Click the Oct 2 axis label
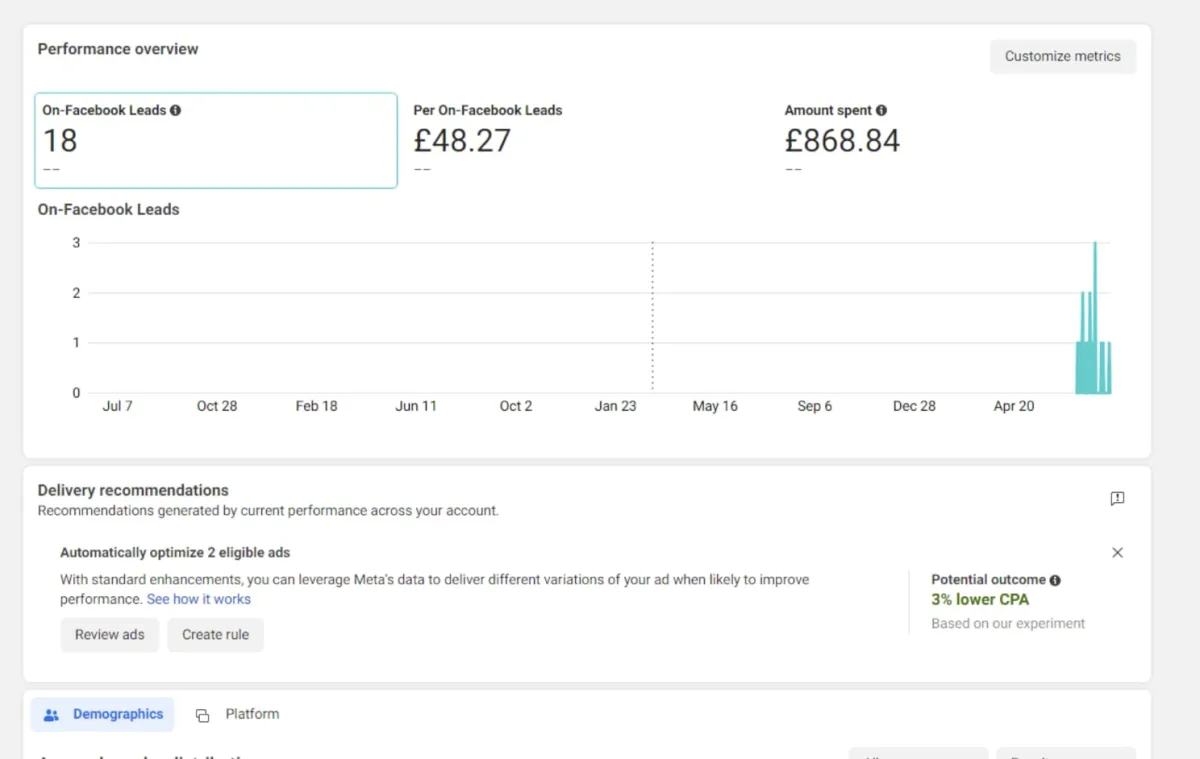The width and height of the screenshot is (1200, 759). pos(516,406)
